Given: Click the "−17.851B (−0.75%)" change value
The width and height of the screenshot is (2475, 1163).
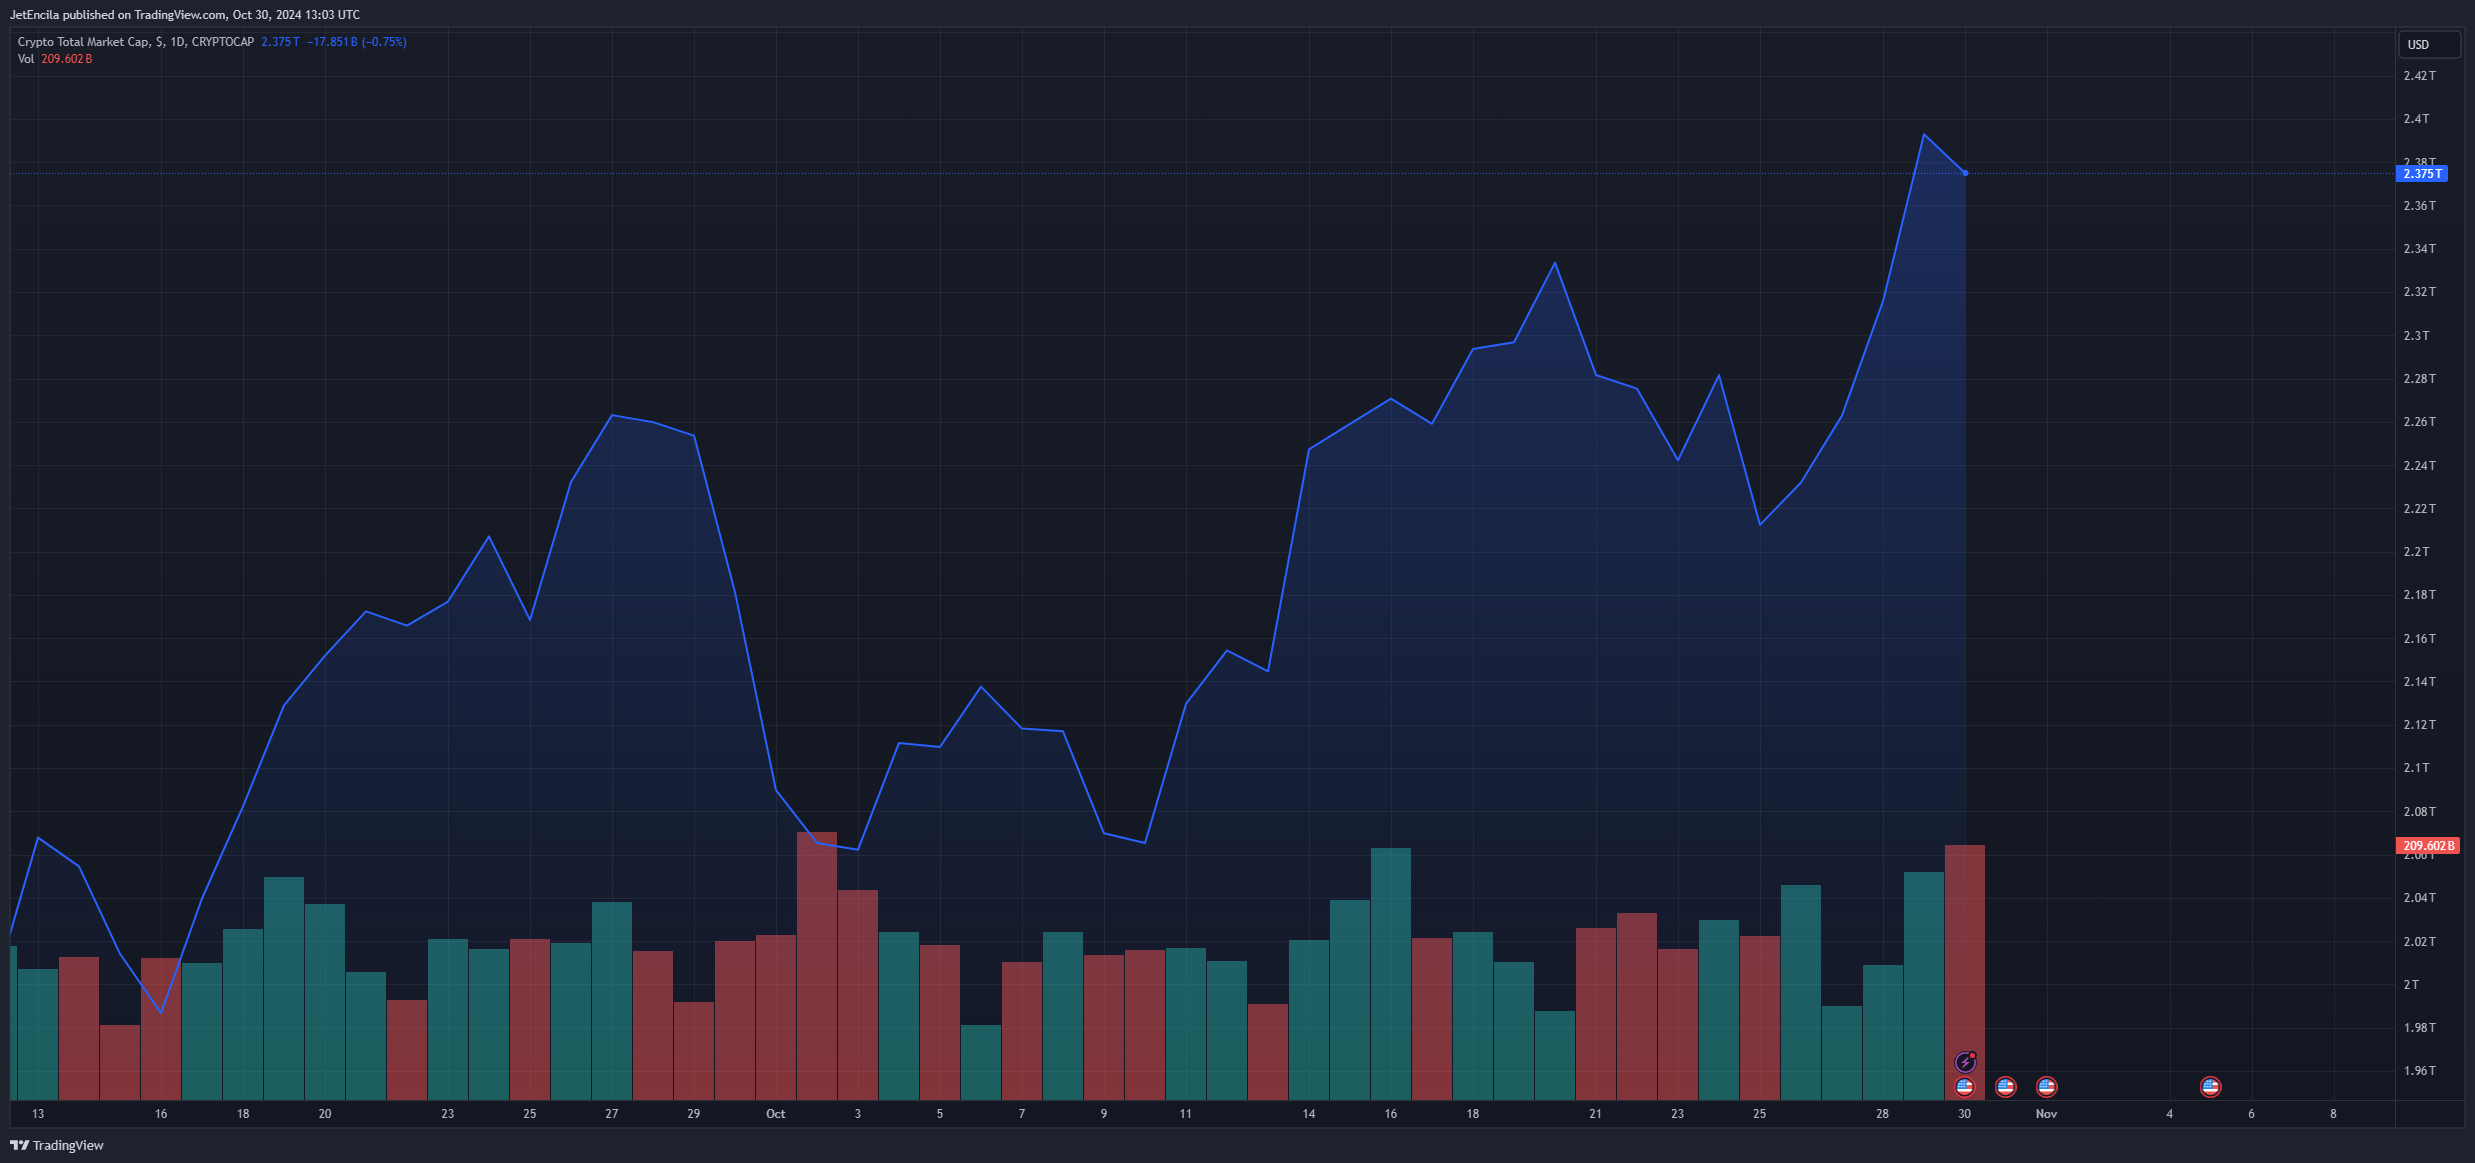Looking at the screenshot, I should point(356,42).
